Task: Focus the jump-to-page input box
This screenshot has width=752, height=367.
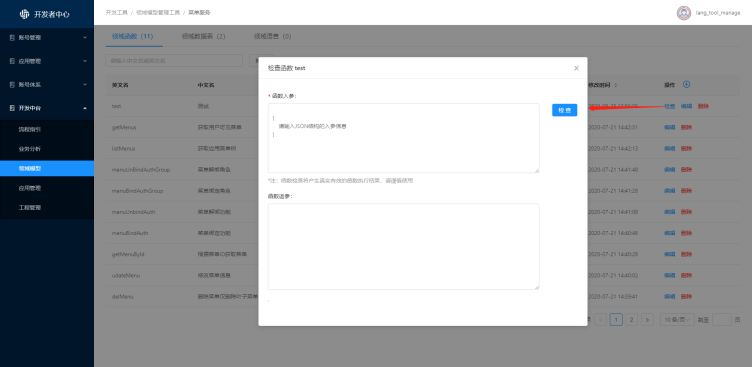Action: (722, 320)
